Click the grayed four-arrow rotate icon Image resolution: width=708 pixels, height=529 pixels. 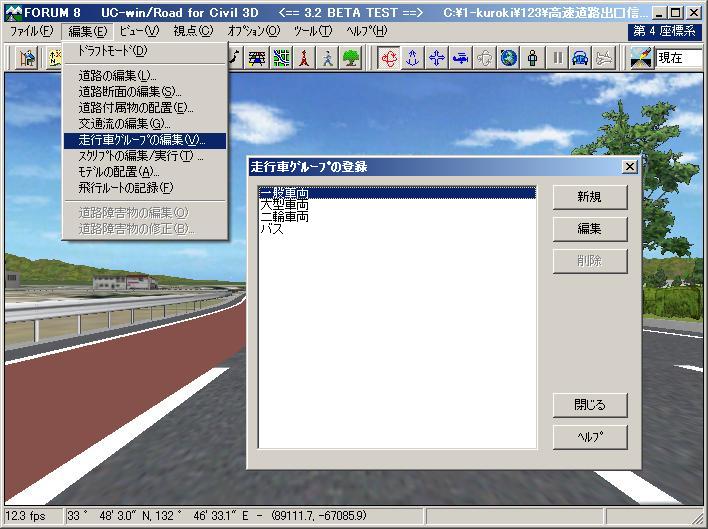484,58
